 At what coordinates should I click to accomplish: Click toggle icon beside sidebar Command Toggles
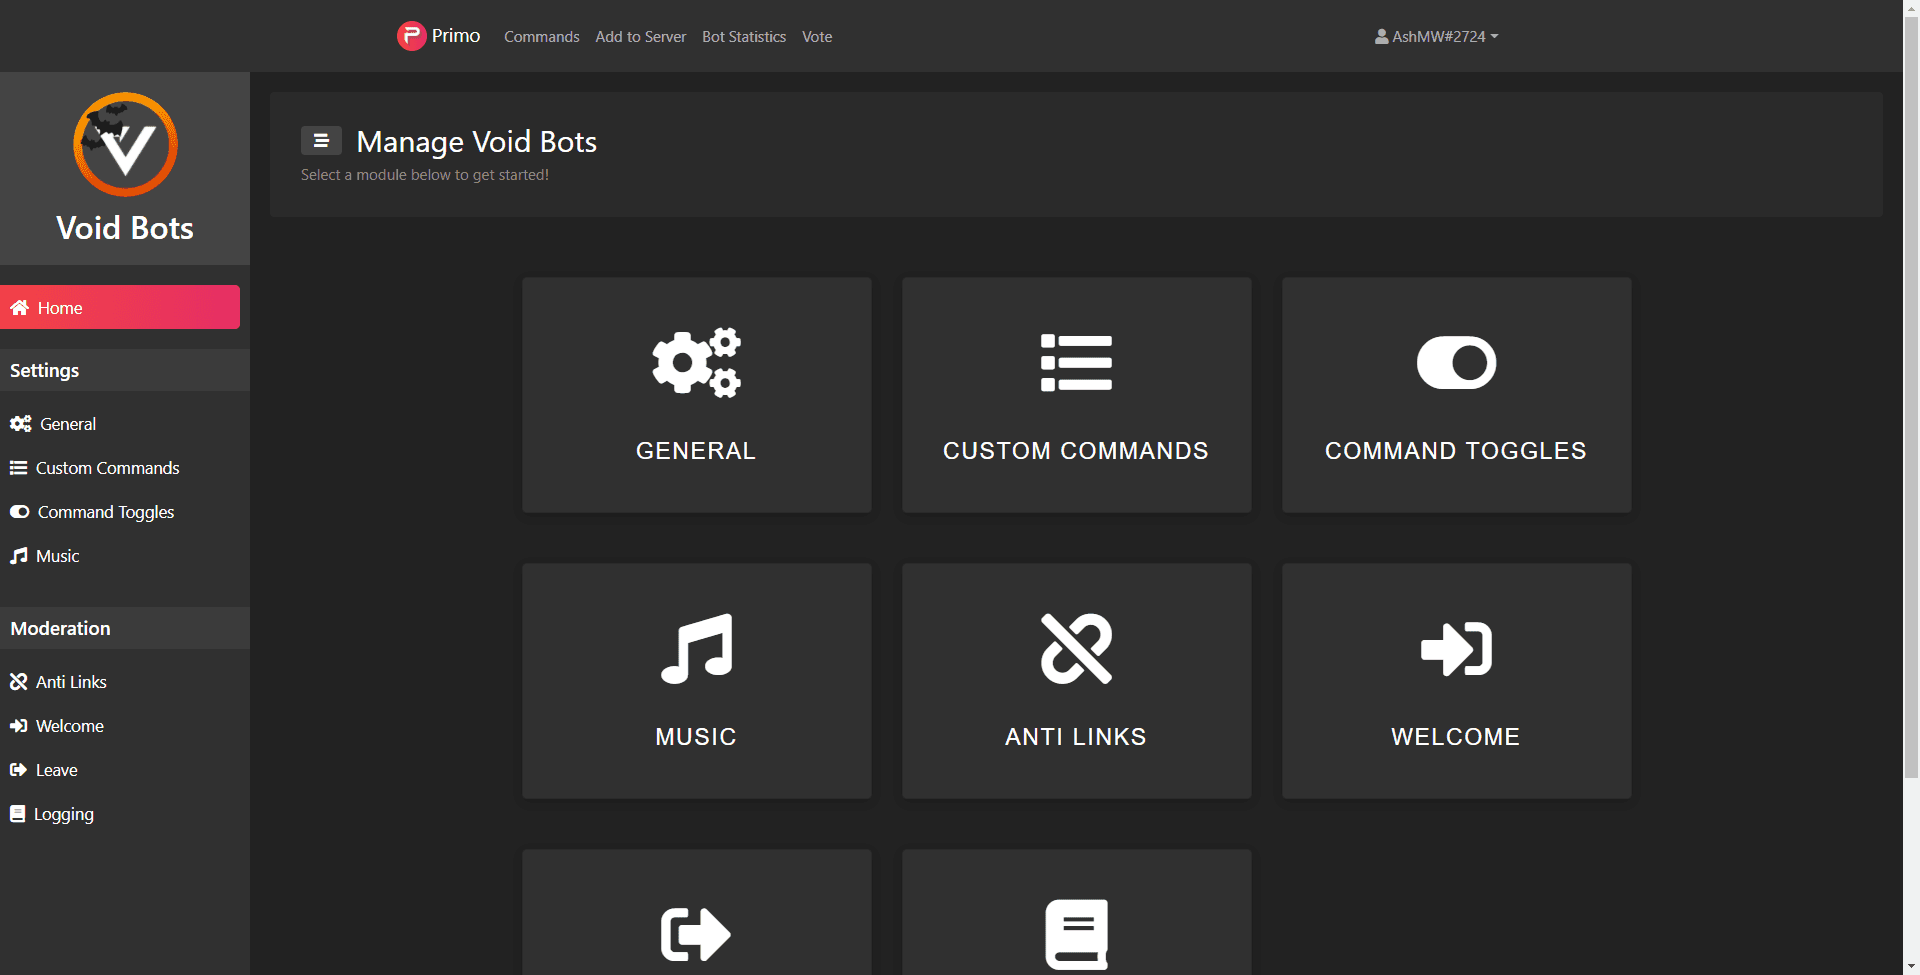(x=19, y=512)
